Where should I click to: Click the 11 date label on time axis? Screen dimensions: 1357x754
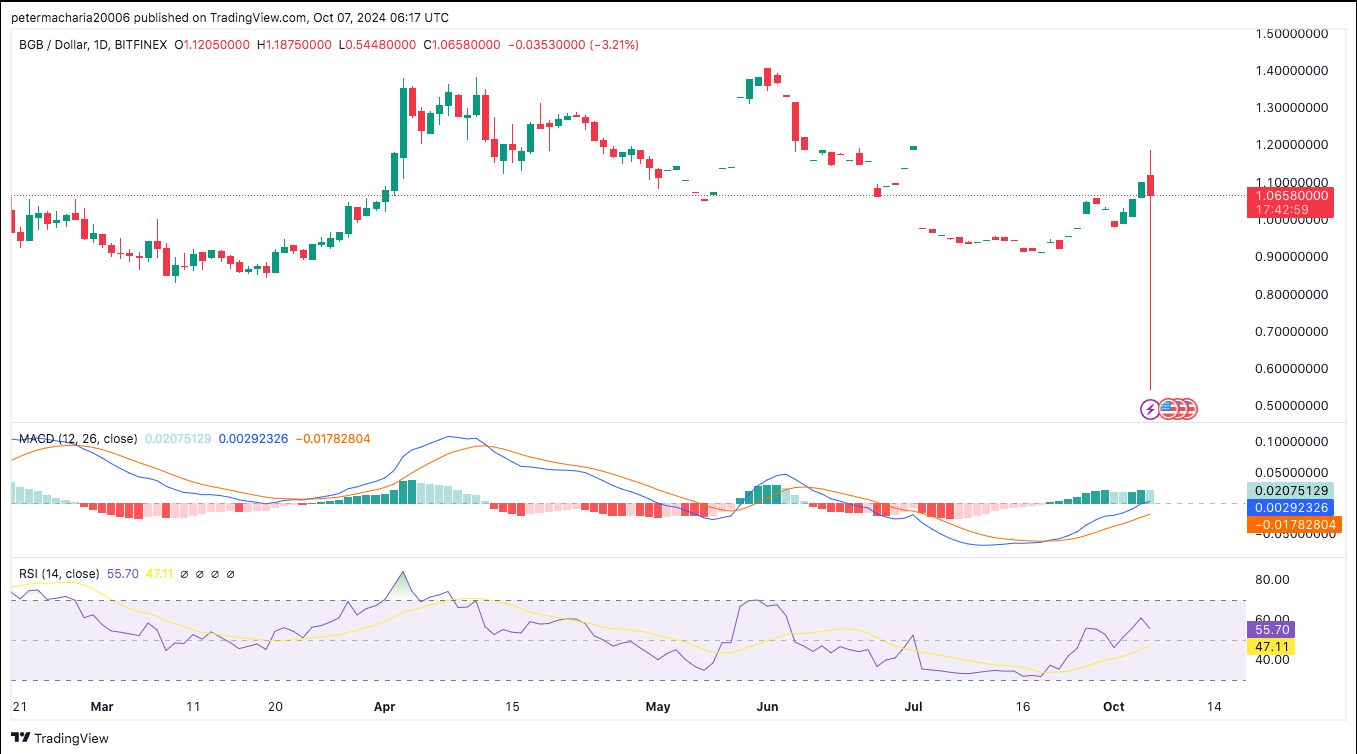(192, 706)
